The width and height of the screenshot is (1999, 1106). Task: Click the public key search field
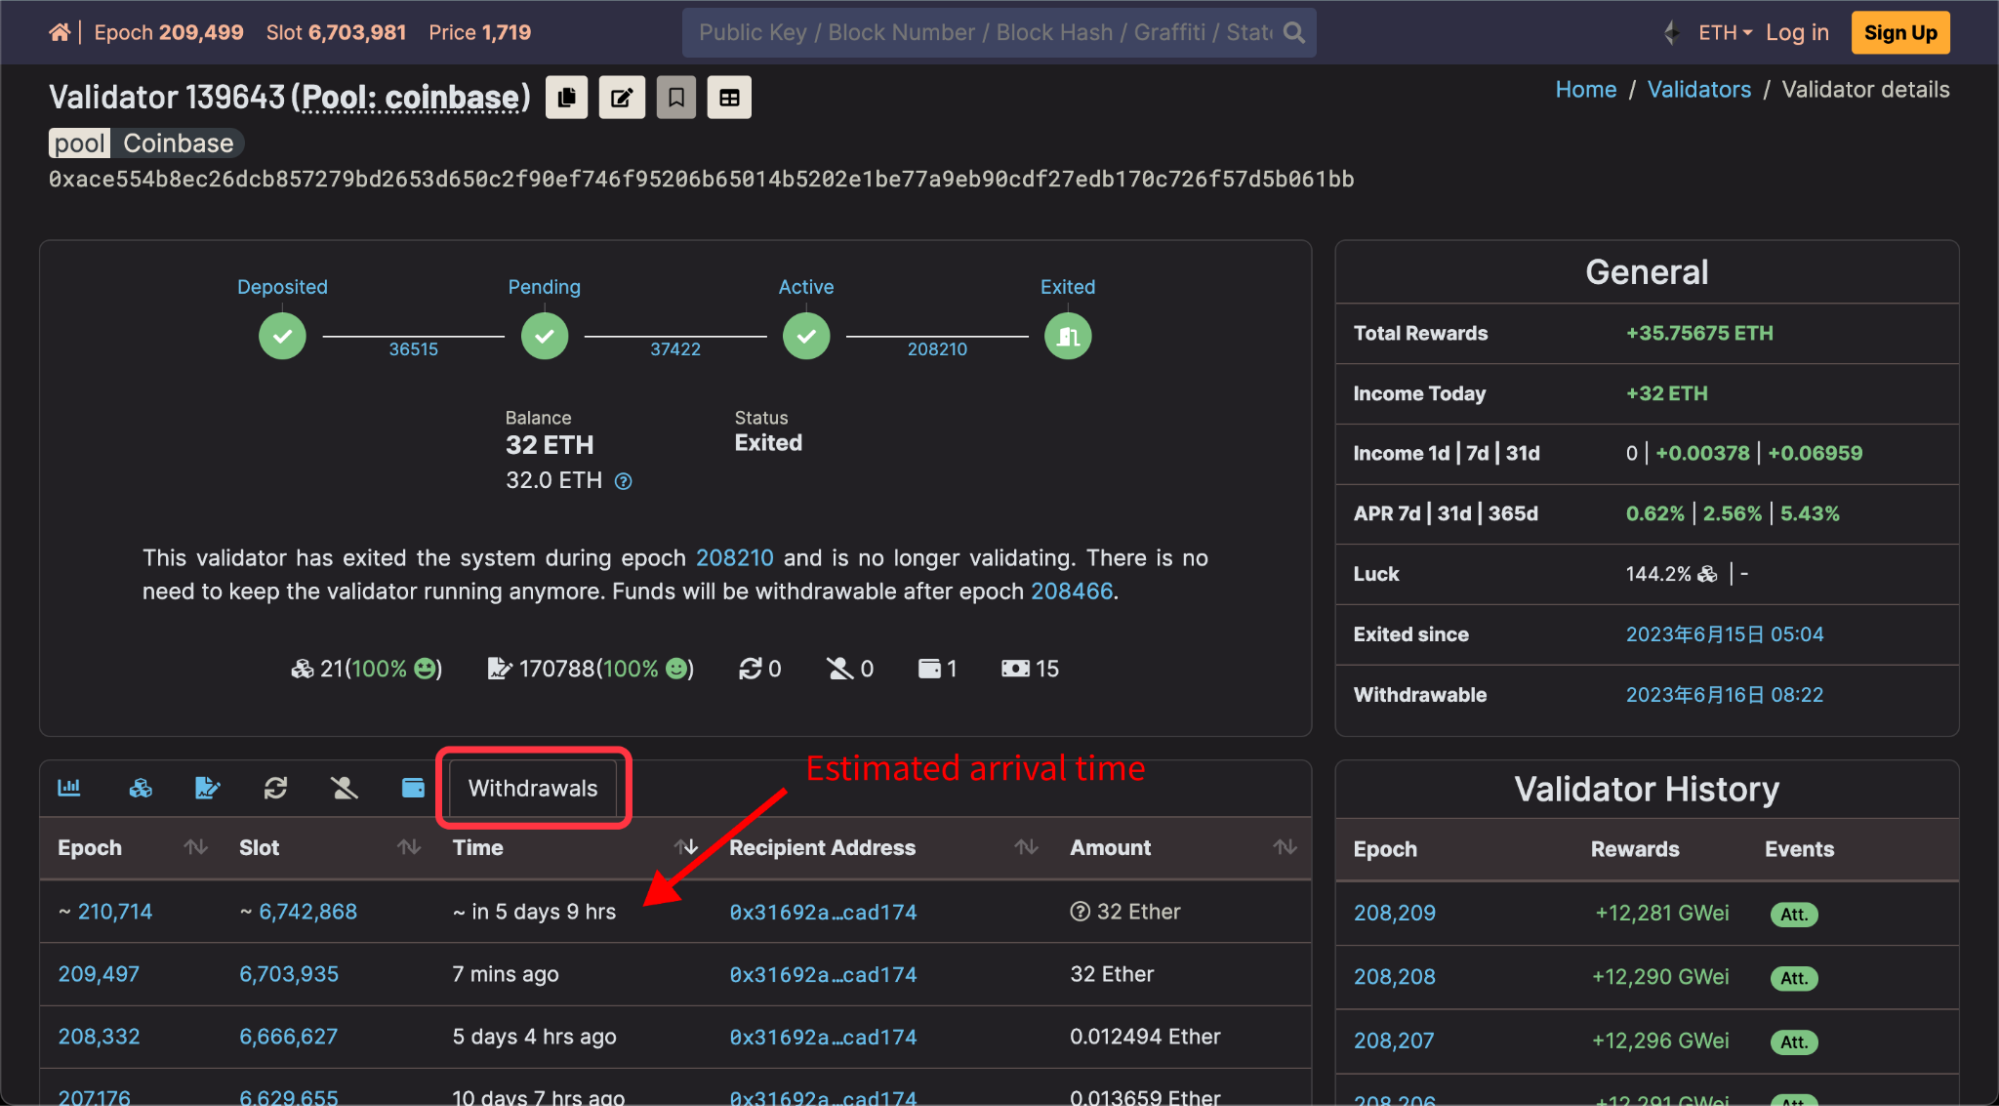click(985, 33)
